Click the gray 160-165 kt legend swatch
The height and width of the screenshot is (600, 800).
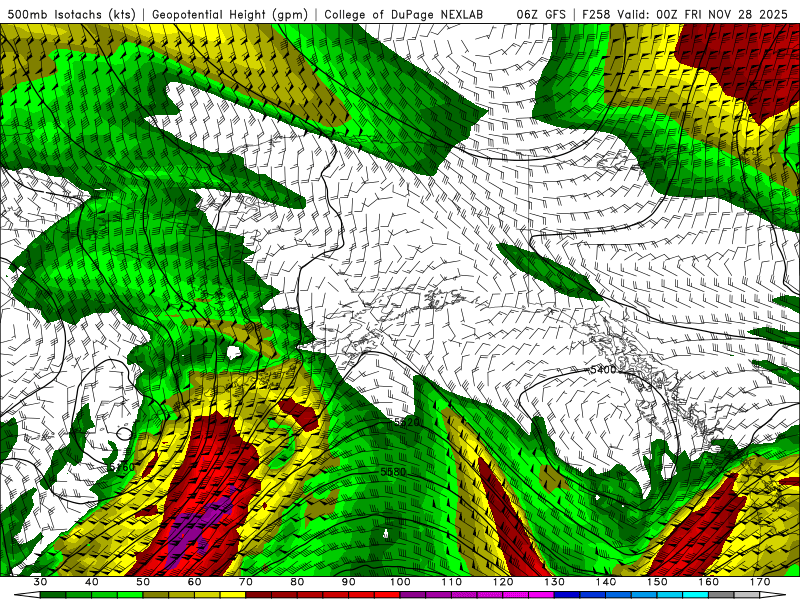coord(721,595)
